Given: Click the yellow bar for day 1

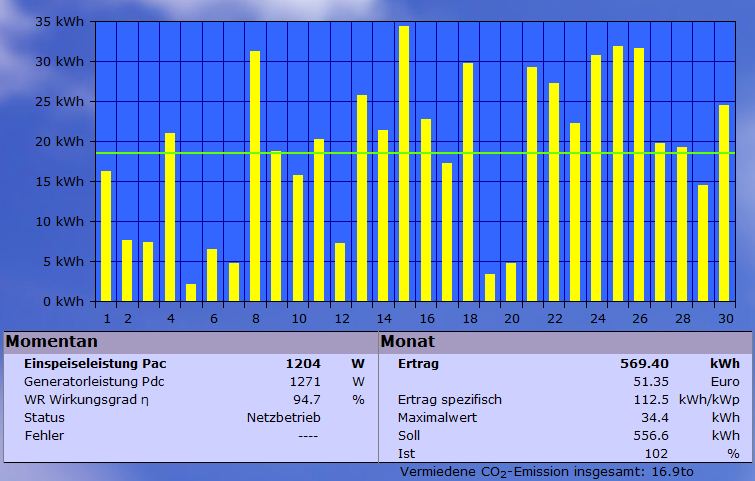Looking at the screenshot, I should [x=106, y=236].
